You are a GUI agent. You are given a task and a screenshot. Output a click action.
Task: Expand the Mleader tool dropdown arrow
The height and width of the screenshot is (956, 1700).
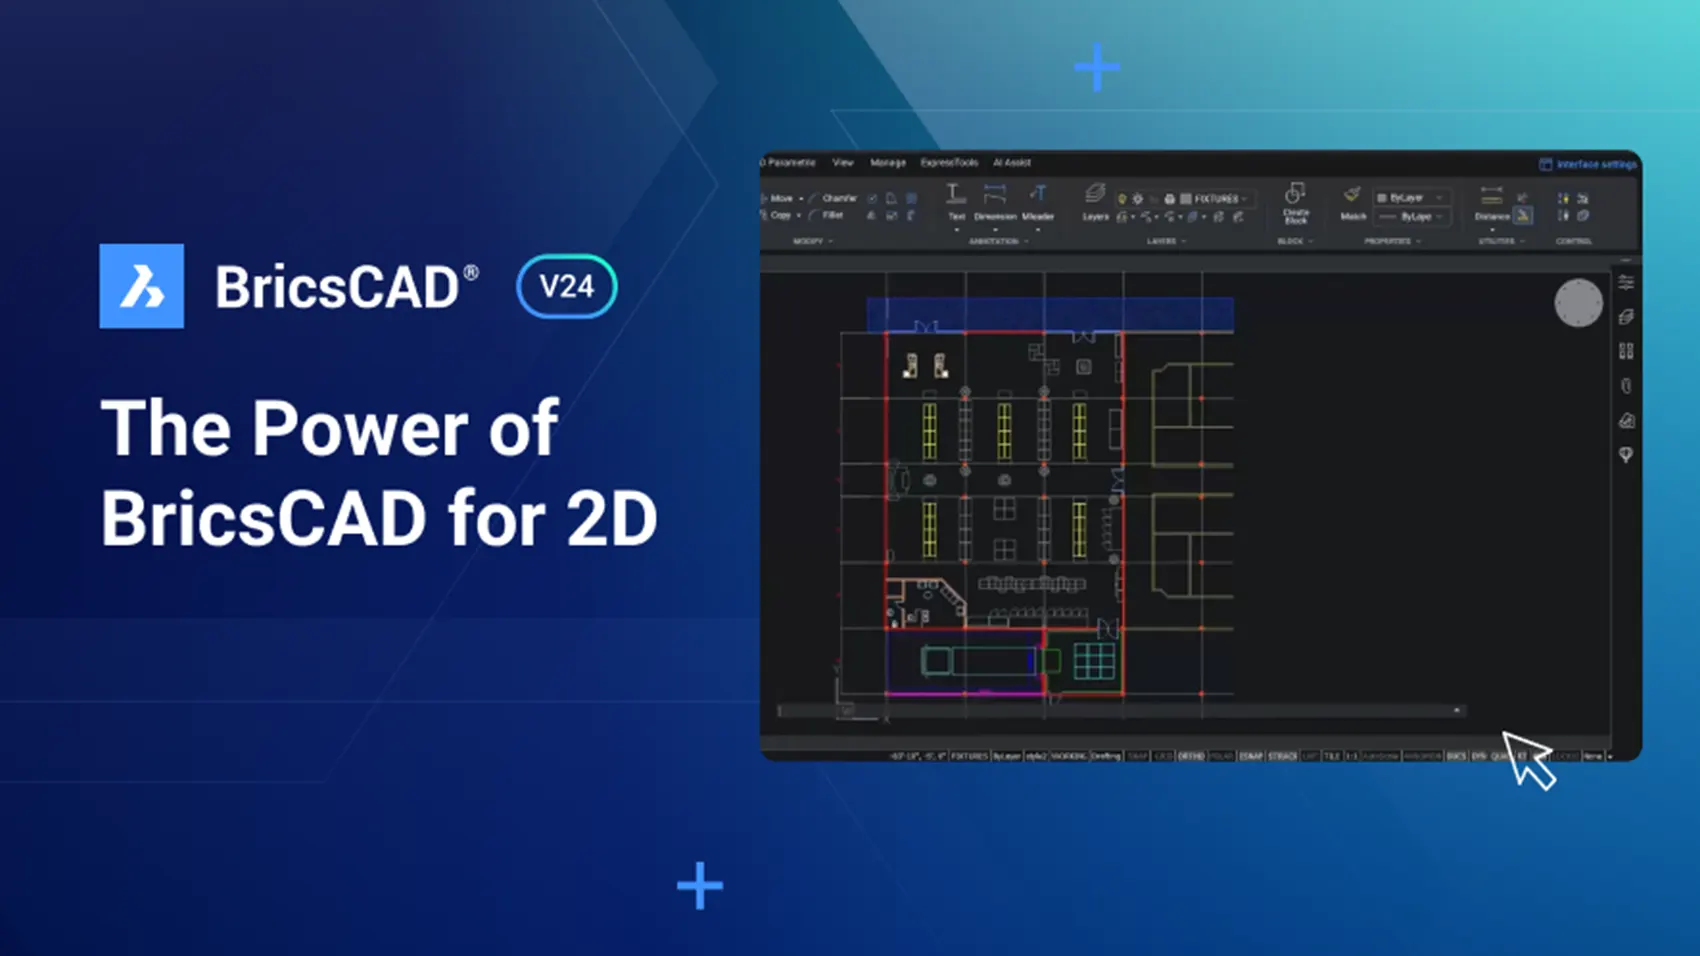tap(1038, 230)
